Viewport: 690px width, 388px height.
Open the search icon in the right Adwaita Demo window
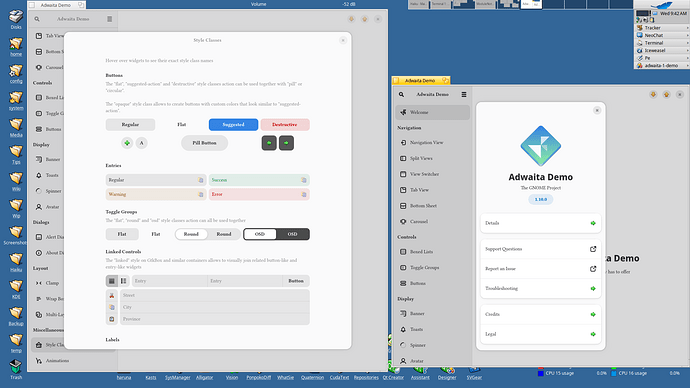click(x=401, y=94)
